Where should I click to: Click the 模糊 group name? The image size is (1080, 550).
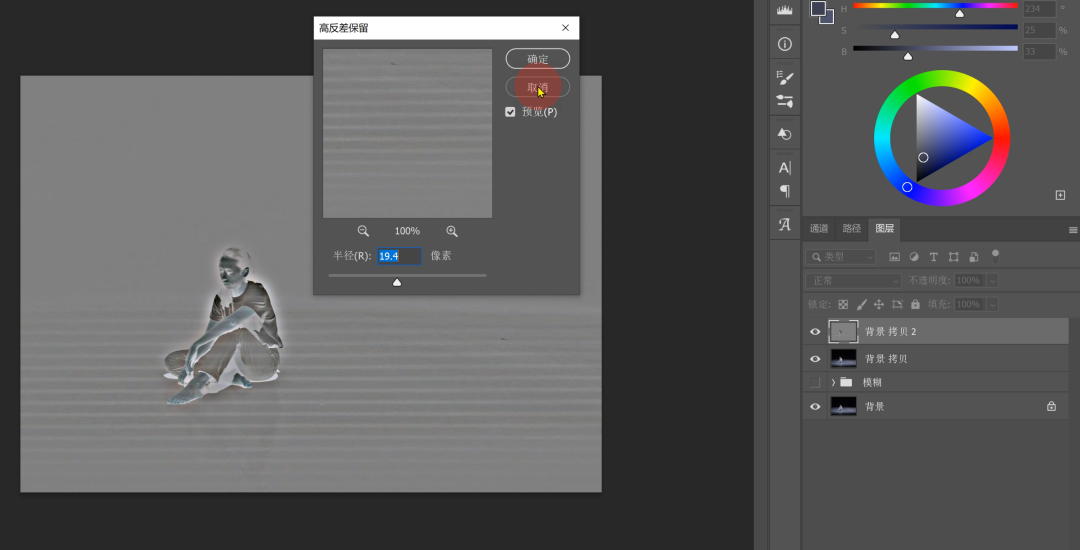(x=872, y=382)
